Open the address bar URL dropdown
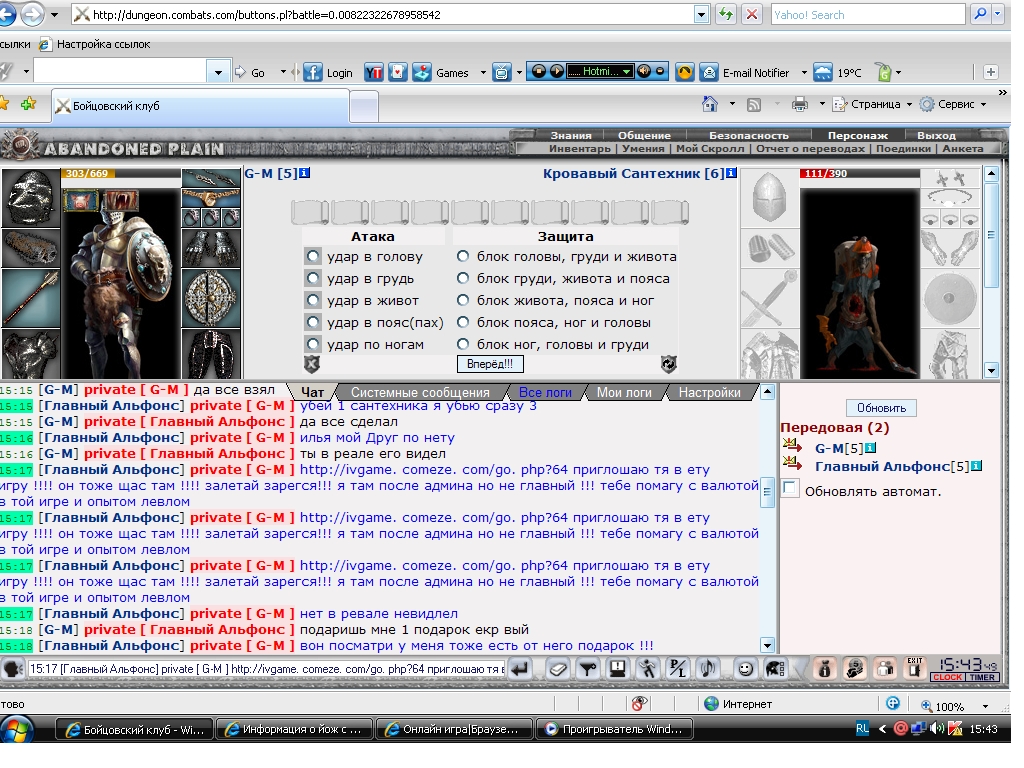The image size is (1024, 768). point(701,14)
